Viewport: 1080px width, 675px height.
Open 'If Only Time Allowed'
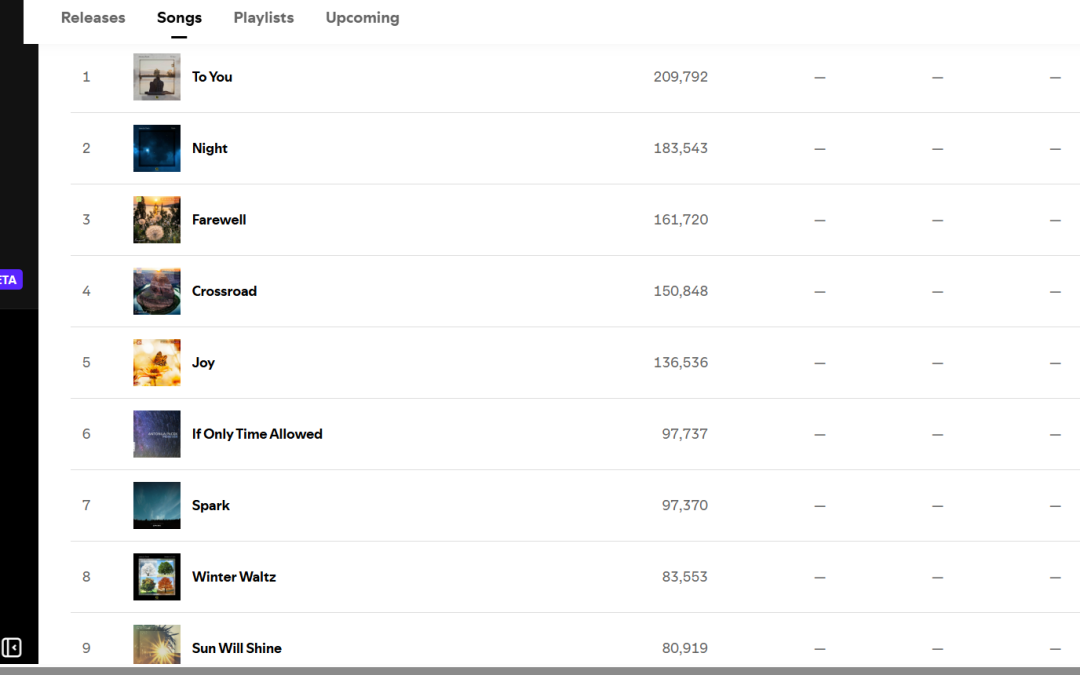pos(257,433)
